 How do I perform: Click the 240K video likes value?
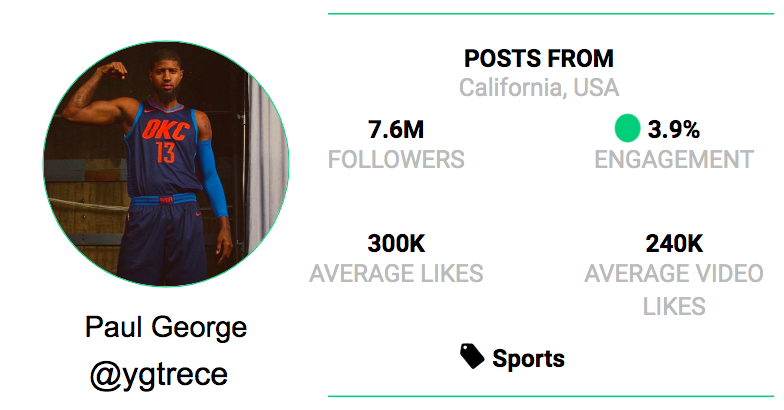674,243
